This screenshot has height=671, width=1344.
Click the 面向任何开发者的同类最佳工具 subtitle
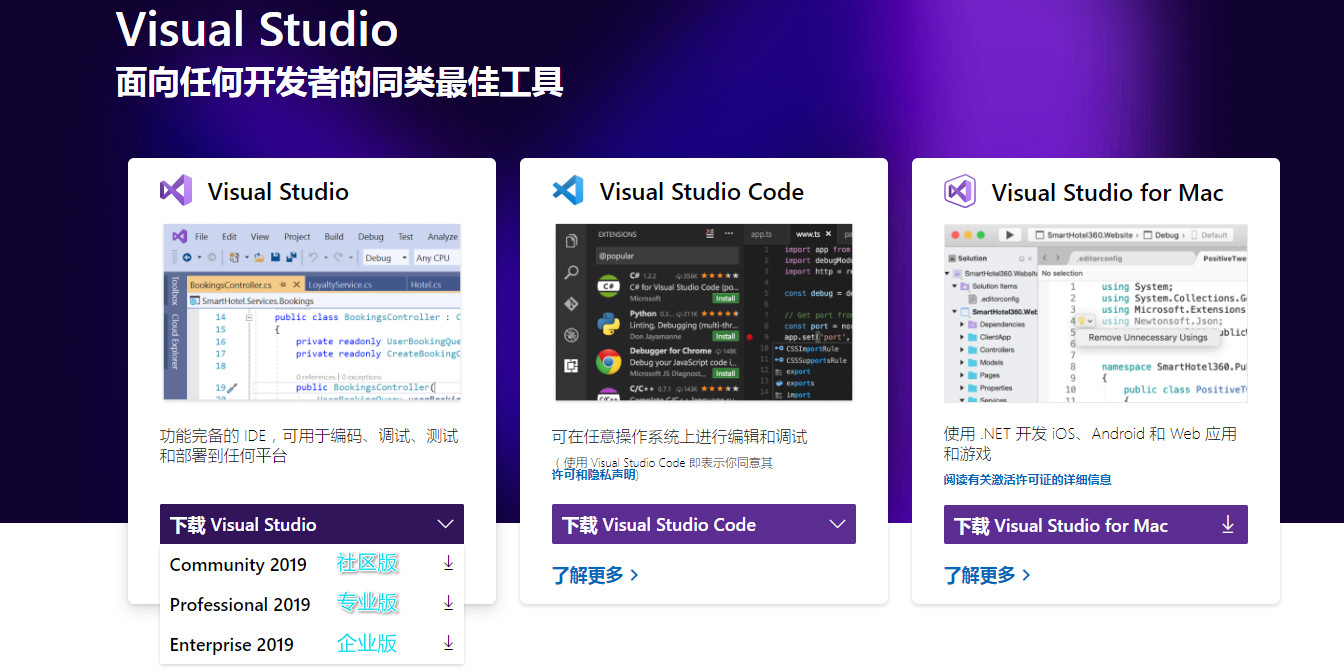coord(340,82)
